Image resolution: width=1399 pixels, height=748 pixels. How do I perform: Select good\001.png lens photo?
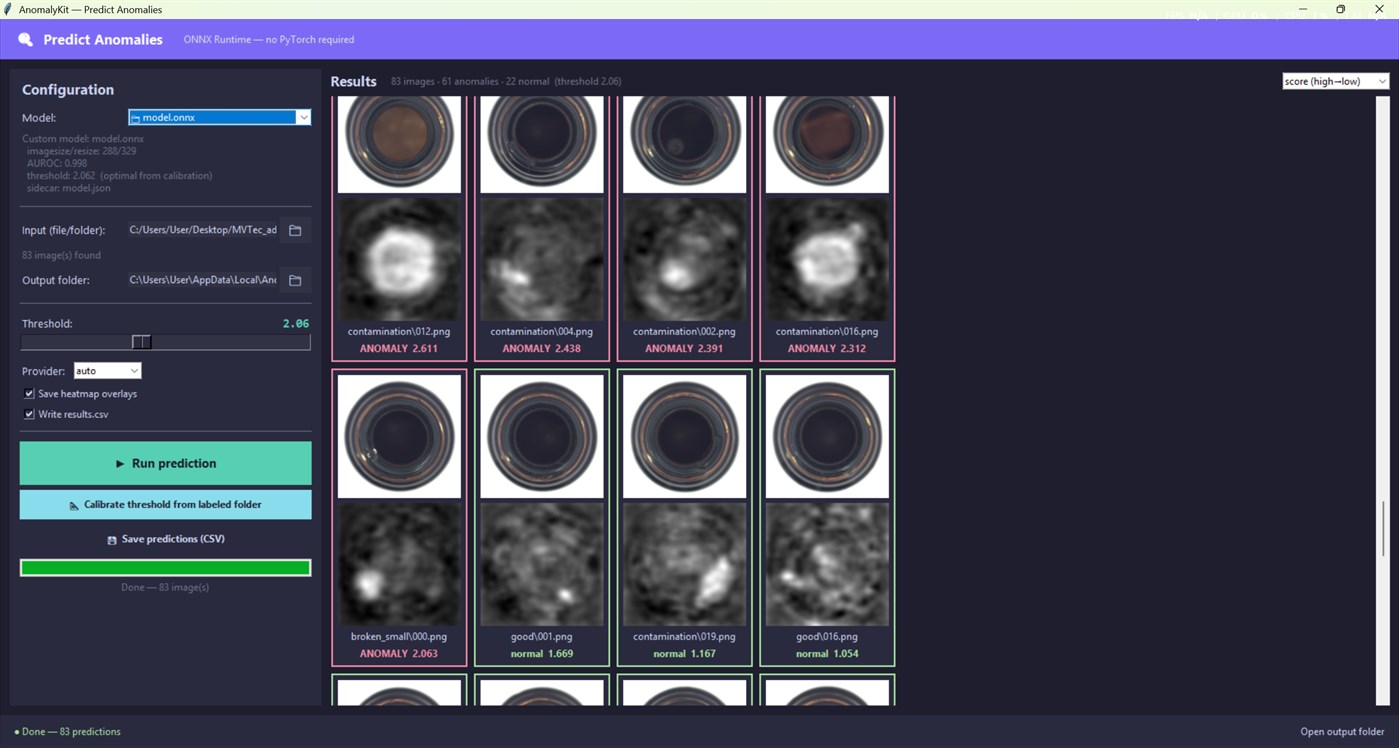[542, 436]
